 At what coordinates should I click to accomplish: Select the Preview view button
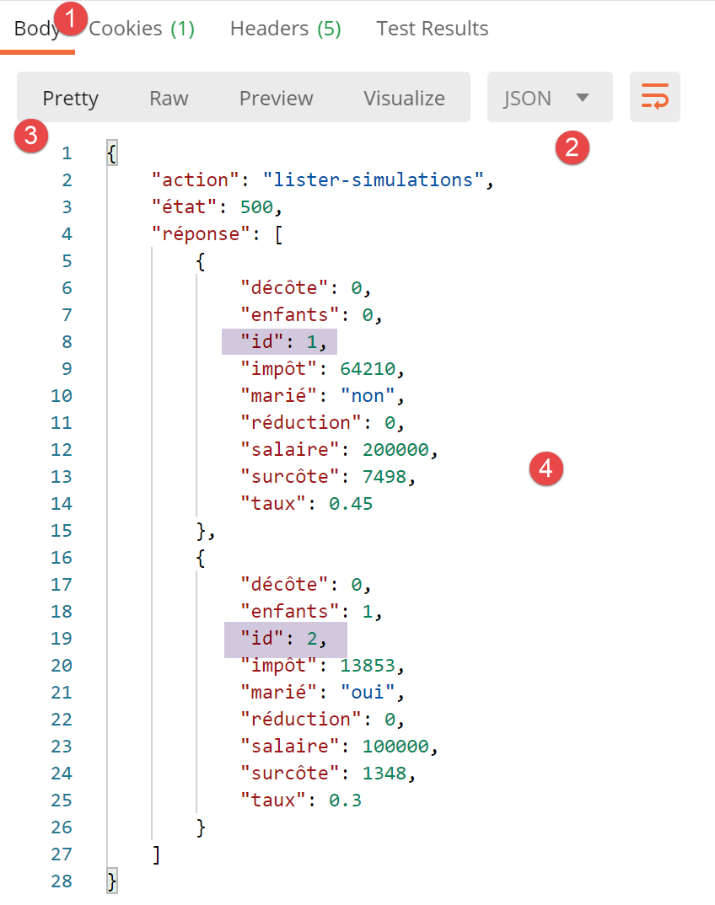(x=276, y=98)
